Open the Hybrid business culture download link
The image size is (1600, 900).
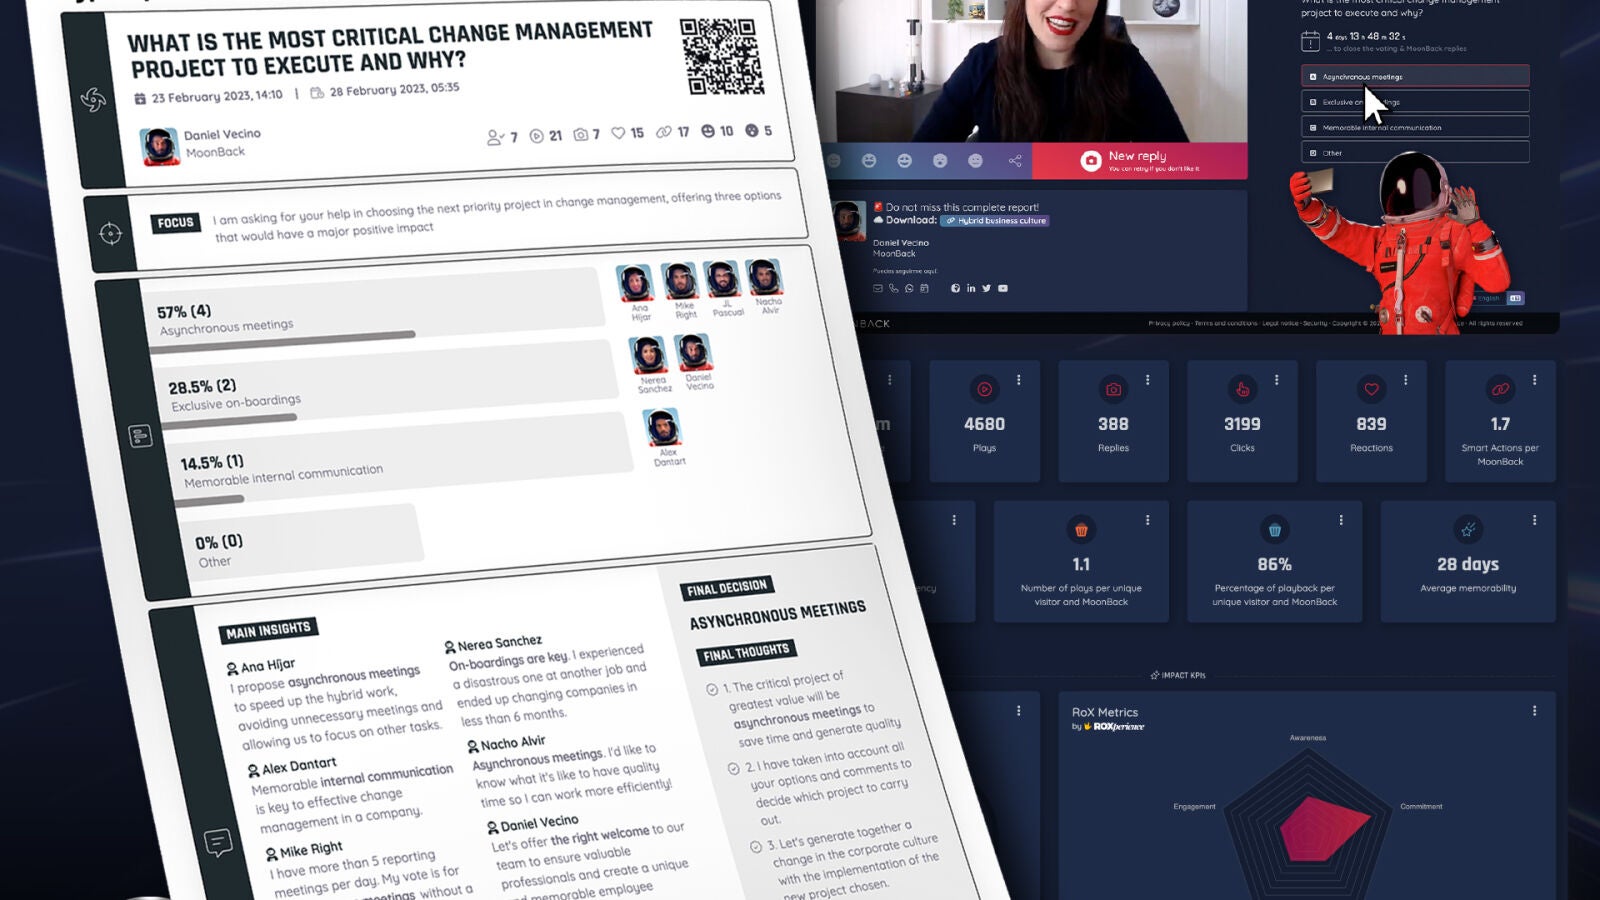coord(995,221)
